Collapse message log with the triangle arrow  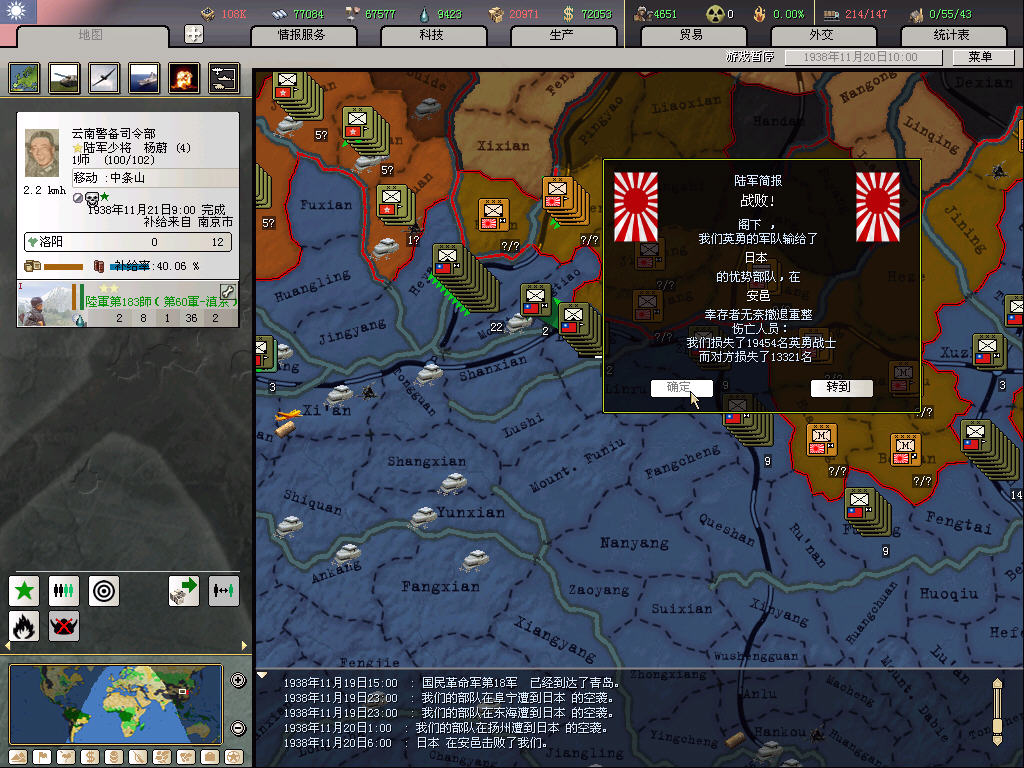coord(263,675)
